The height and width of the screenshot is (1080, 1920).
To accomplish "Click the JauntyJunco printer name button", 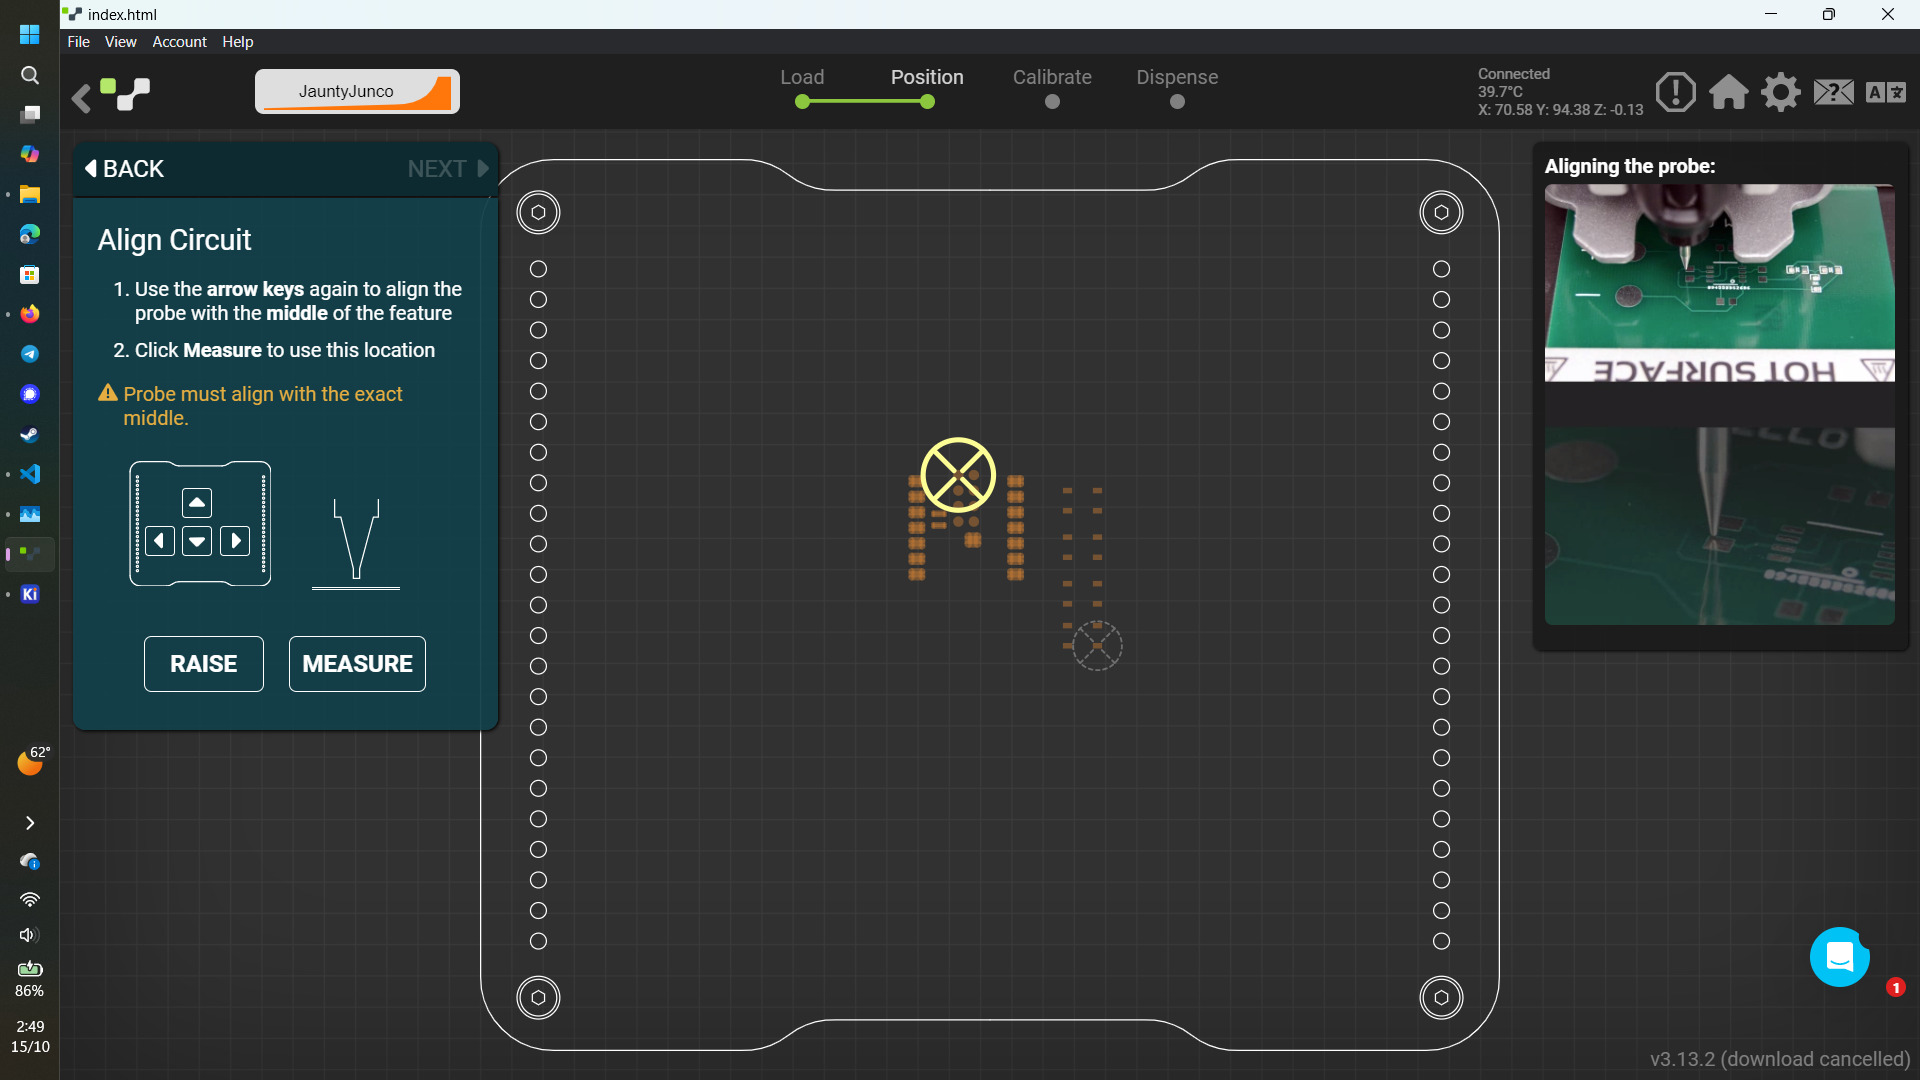I will tap(357, 91).
